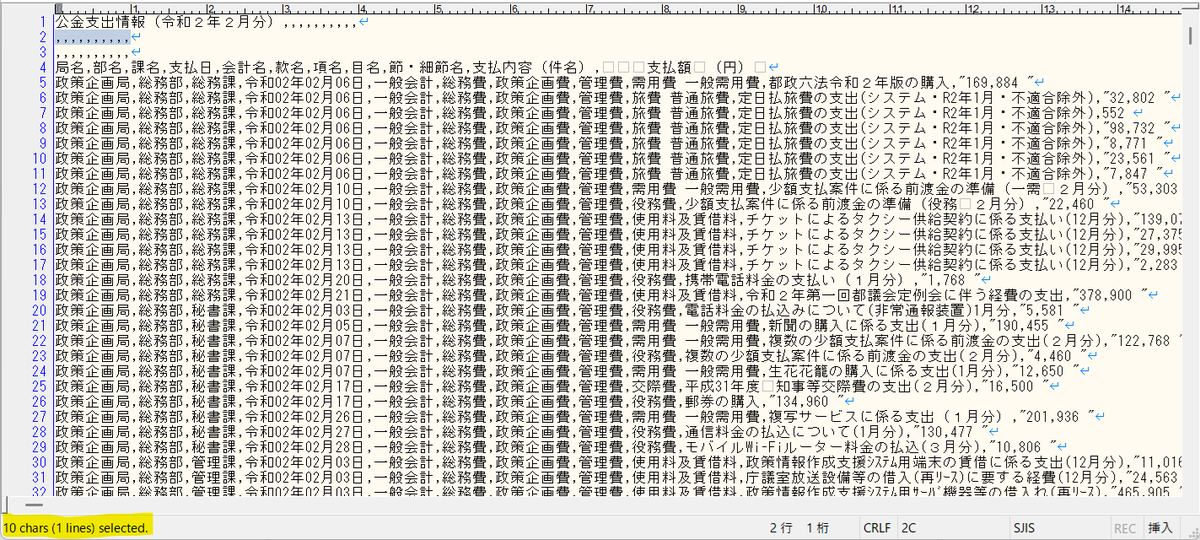Click the highlighted comma selection on line 2
Viewport: 1200px width, 540px height.
(92, 37)
